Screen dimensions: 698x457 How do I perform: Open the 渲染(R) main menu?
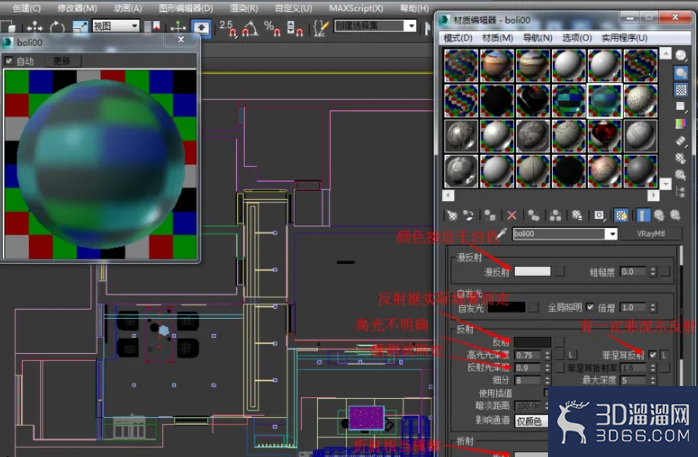[x=243, y=8]
